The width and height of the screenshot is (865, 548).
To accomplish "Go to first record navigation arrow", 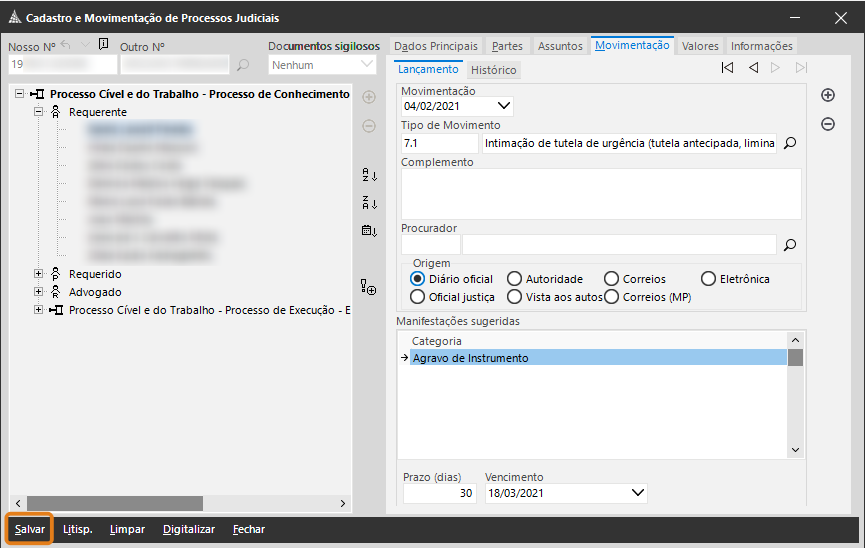I will pos(727,68).
